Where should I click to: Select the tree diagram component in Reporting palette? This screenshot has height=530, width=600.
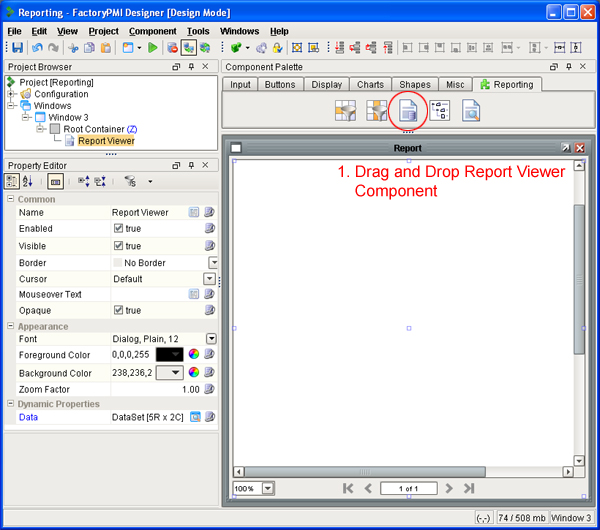[439, 111]
